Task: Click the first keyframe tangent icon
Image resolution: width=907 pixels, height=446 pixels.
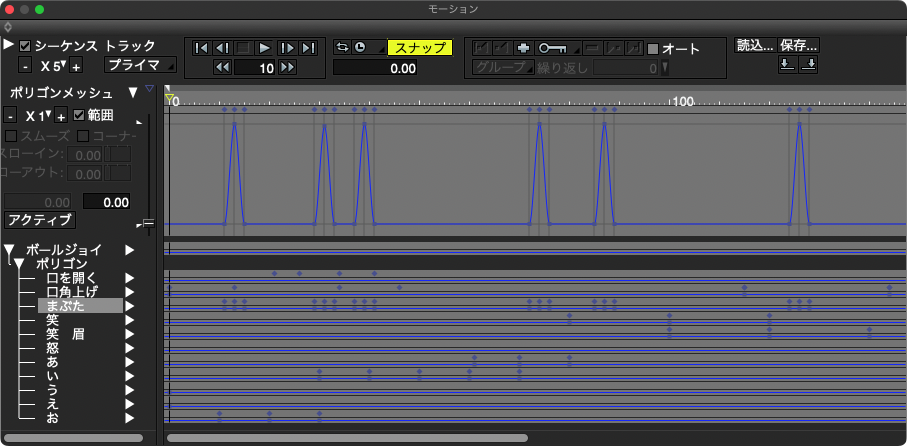Action: click(481, 47)
